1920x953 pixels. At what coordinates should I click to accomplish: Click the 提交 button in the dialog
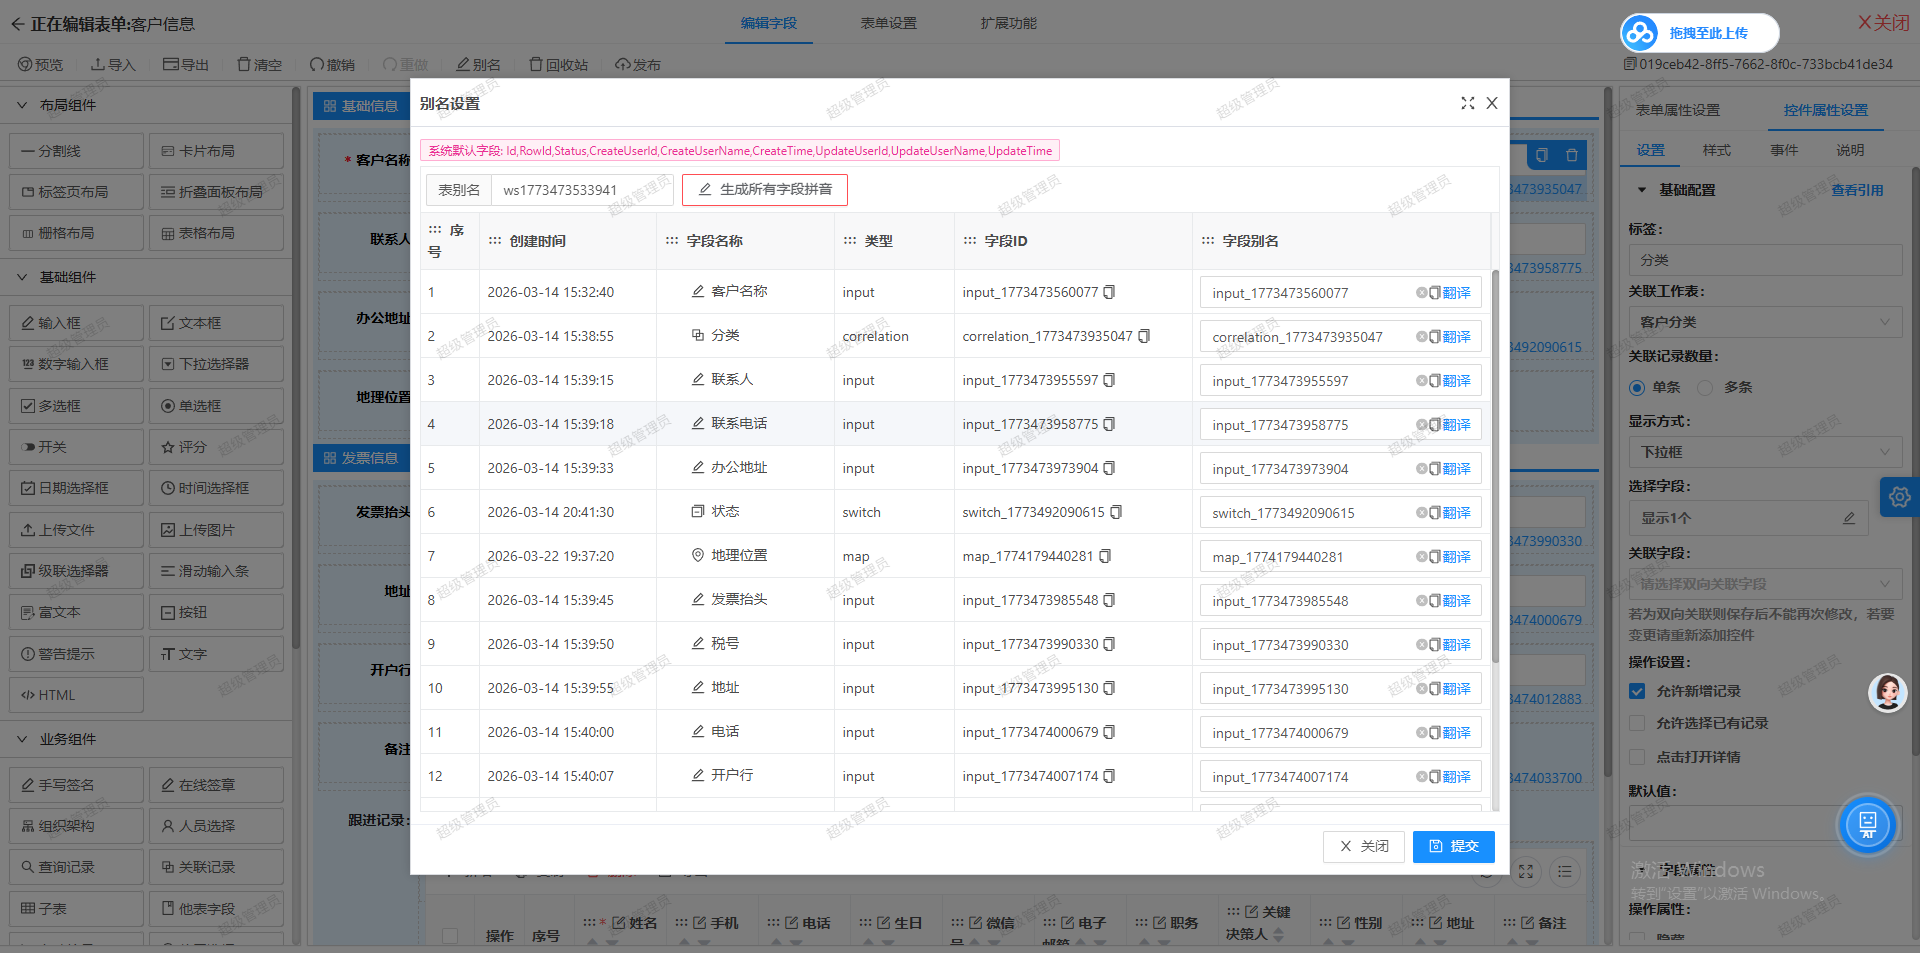pos(1453,846)
